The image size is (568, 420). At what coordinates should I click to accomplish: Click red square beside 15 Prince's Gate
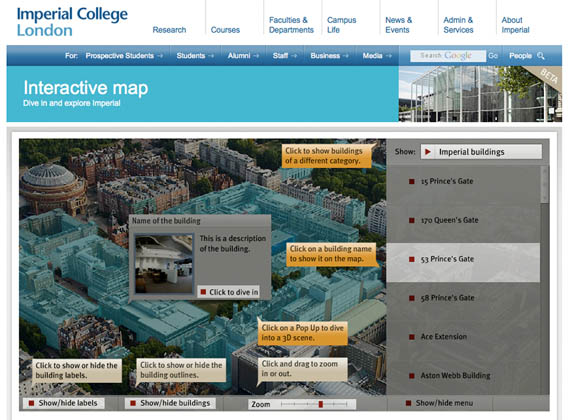(412, 181)
